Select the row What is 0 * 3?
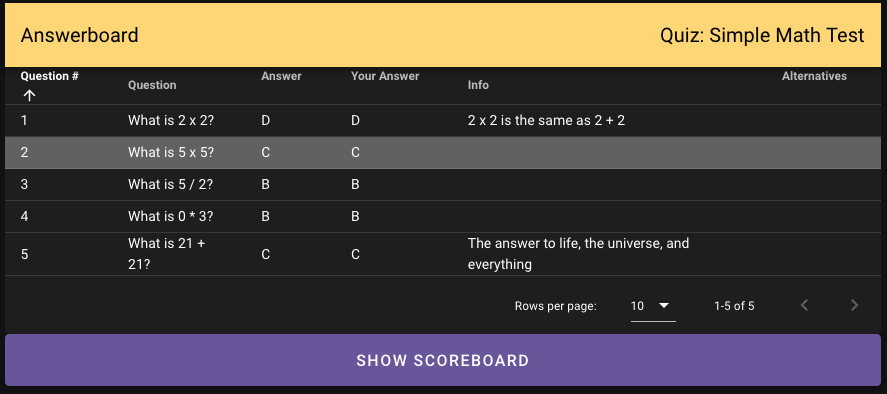Screen dimensions: 887x394 click(443, 216)
